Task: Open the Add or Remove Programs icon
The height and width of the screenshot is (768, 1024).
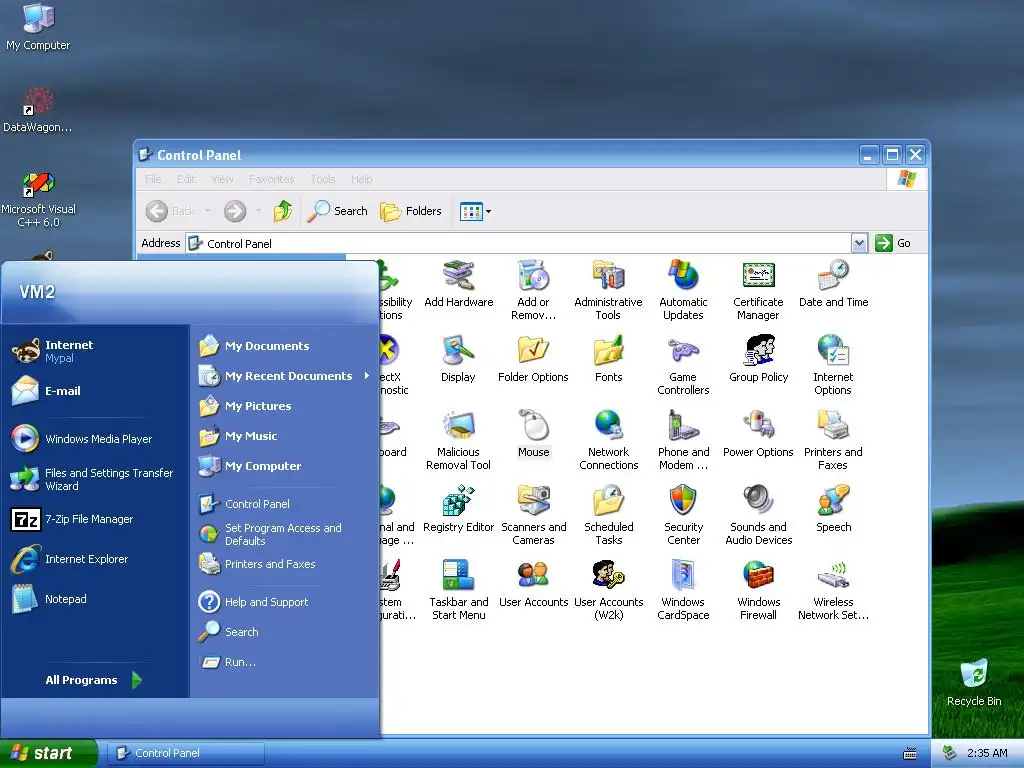Action: click(534, 291)
